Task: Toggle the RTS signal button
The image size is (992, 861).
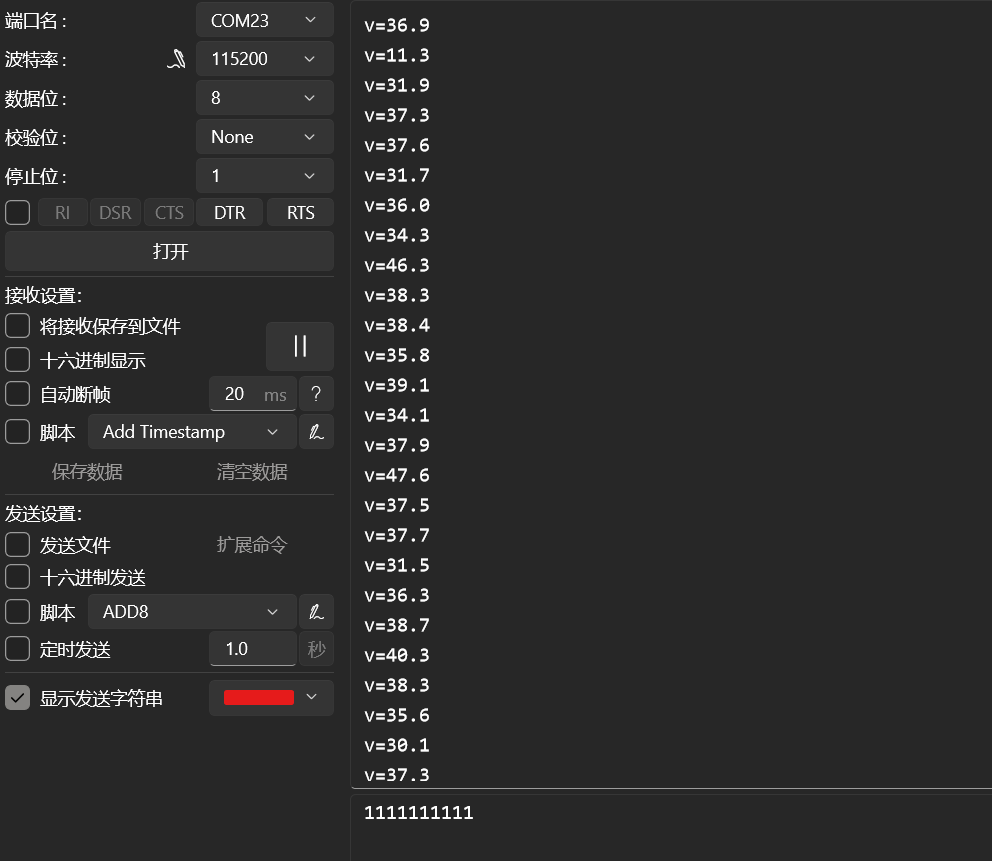Action: [x=300, y=212]
